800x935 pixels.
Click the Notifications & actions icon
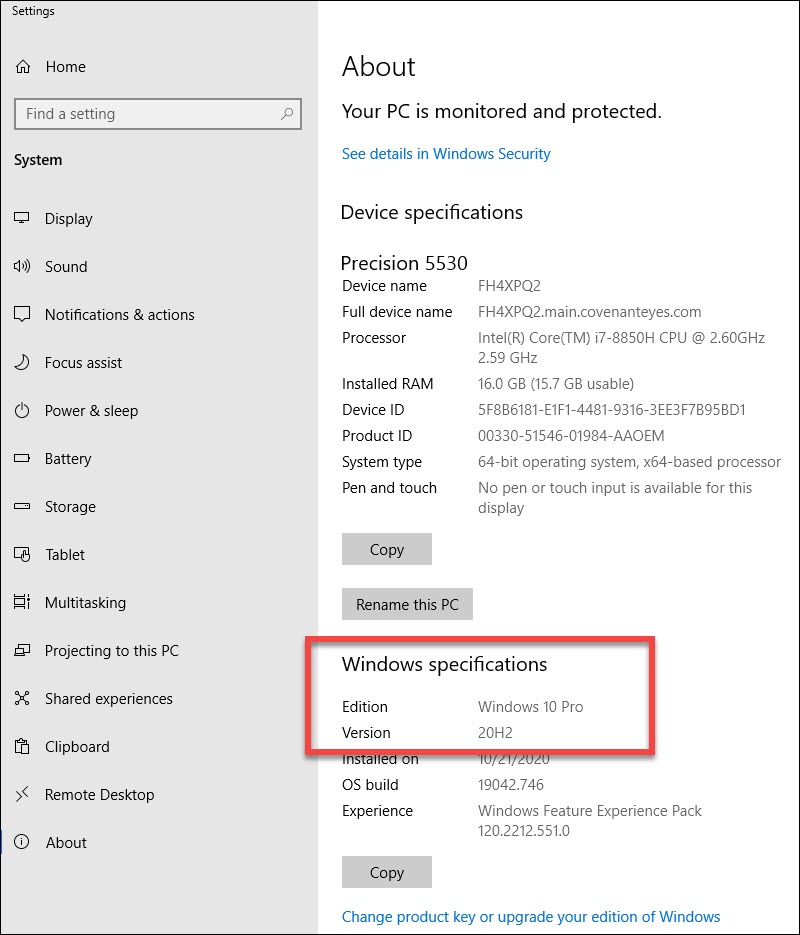[22, 315]
